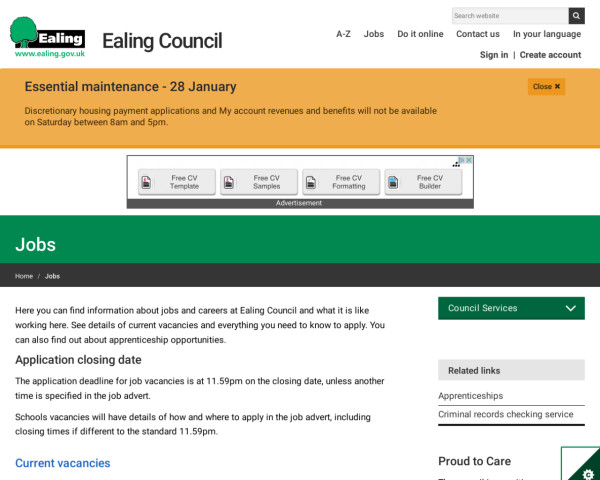Go to Home via the breadcrumb
600x480 pixels.
24,276
